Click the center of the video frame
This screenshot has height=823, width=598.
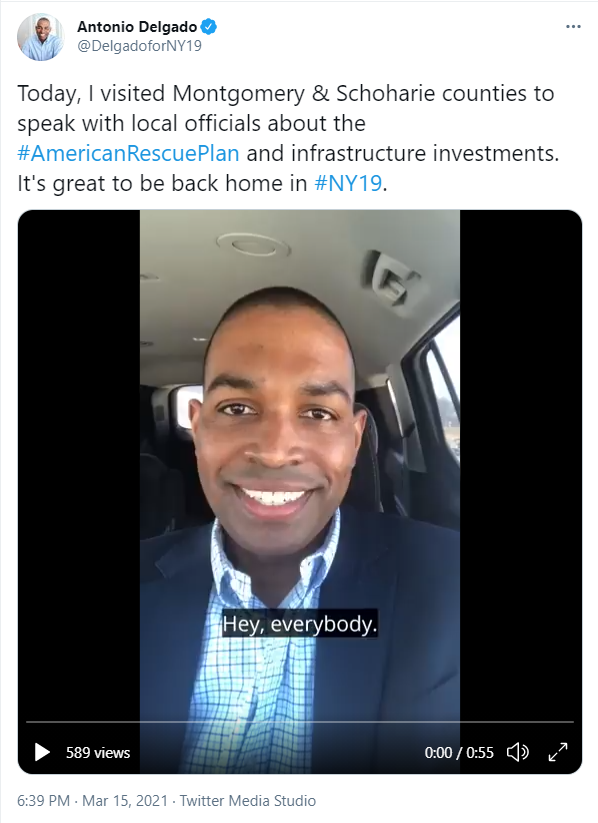(x=300, y=491)
